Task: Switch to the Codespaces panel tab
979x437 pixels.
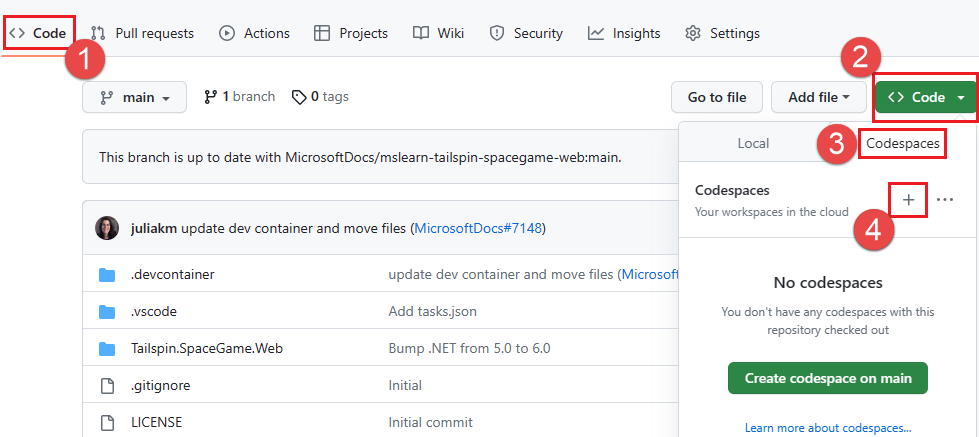Action: [x=902, y=143]
